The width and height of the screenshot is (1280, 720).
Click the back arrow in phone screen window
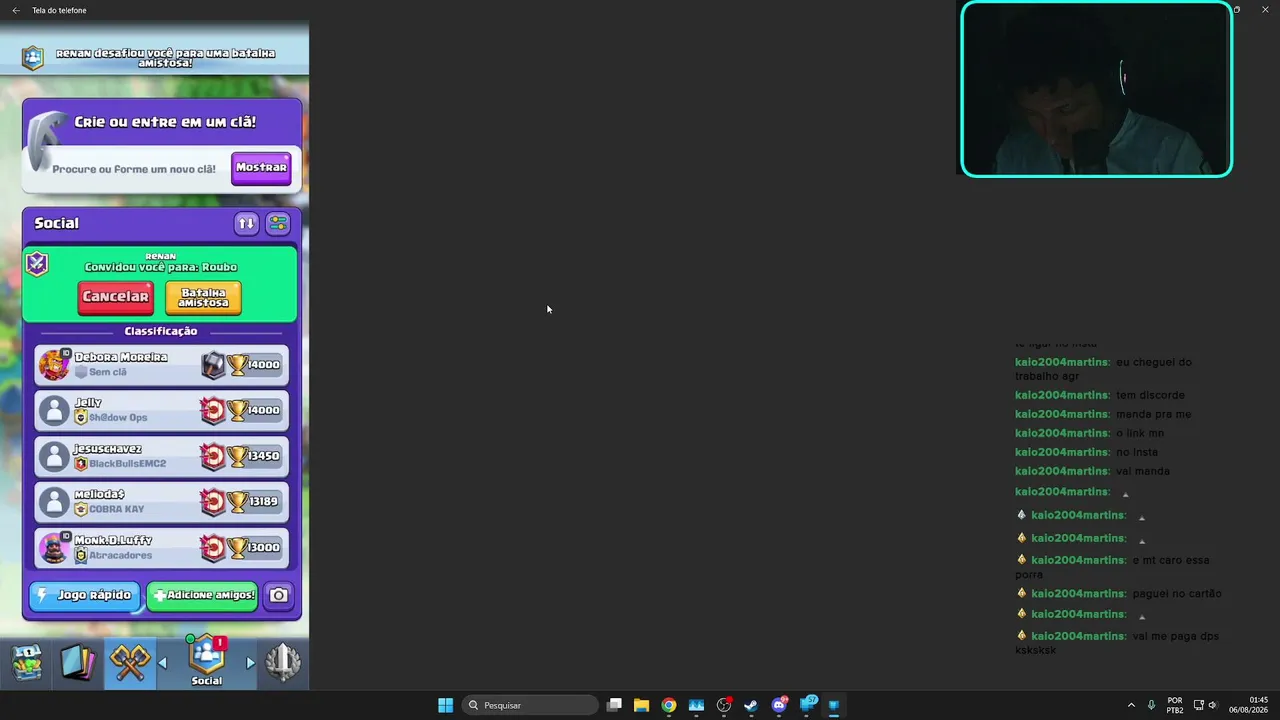coord(16,10)
